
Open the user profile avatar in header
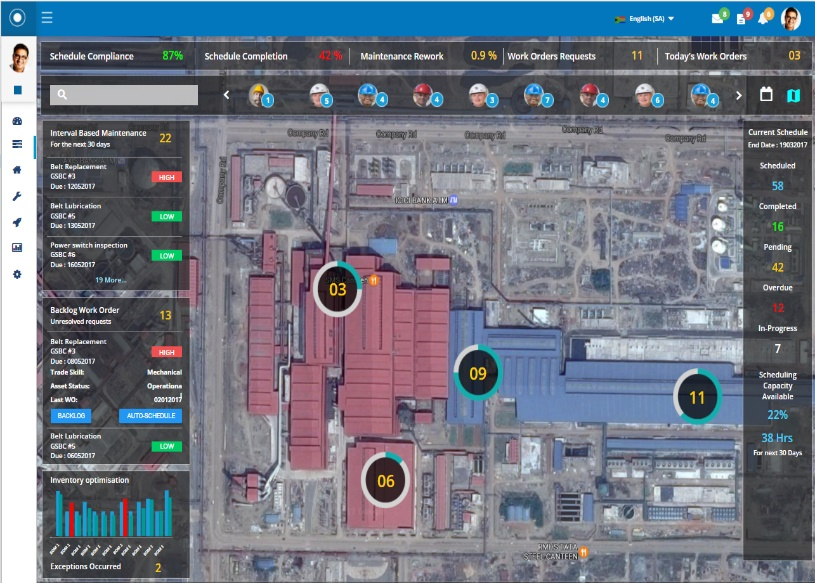(791, 19)
